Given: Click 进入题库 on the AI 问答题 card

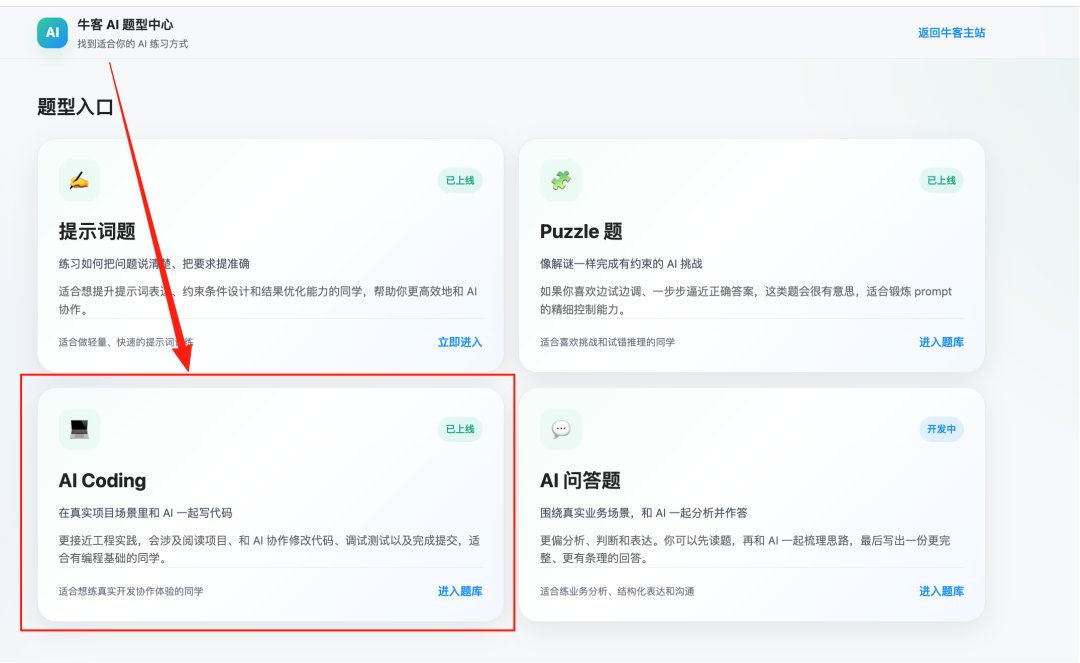Looking at the screenshot, I should [942, 591].
